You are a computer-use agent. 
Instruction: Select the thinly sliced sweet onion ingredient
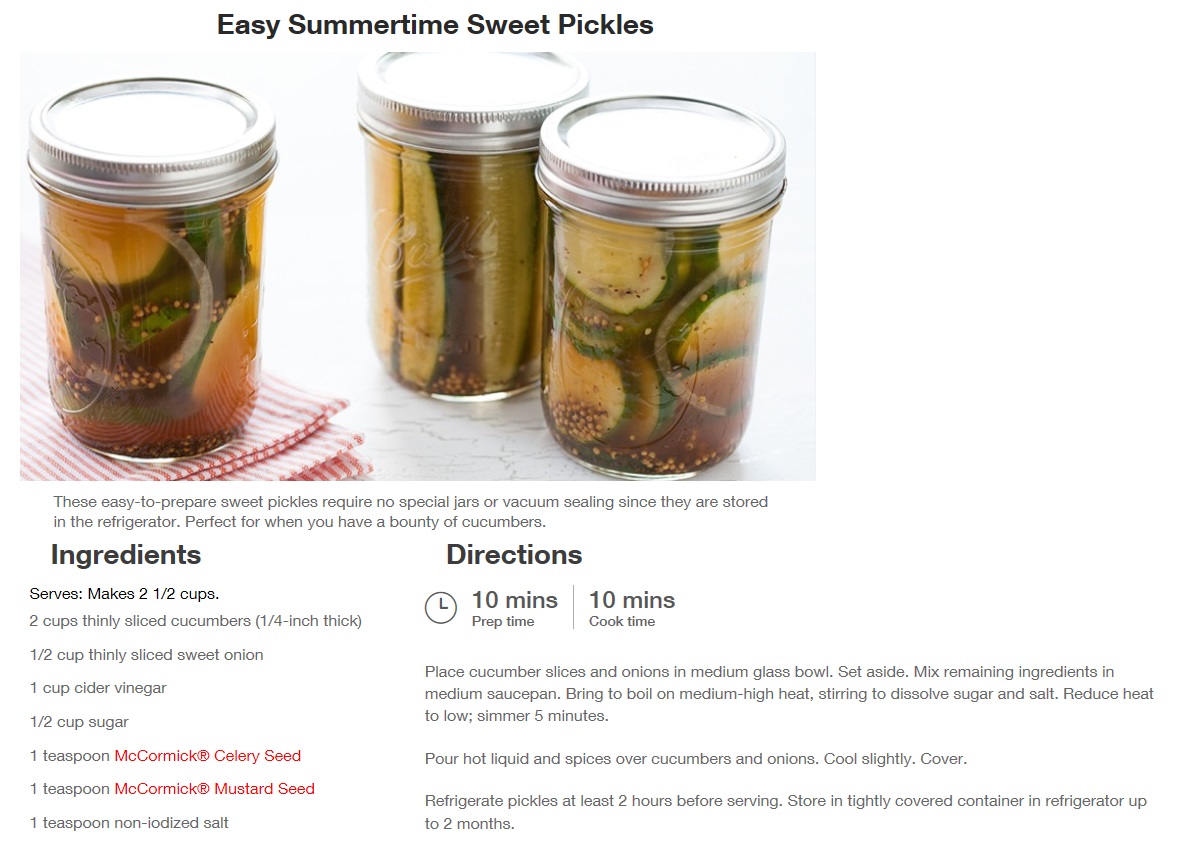coord(146,655)
